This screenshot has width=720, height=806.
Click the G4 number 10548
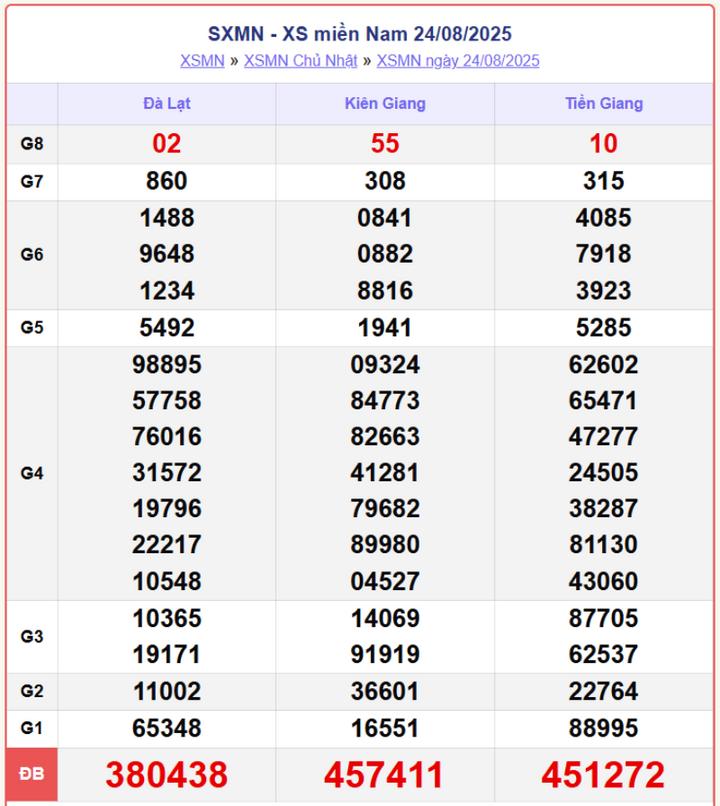coord(167,582)
